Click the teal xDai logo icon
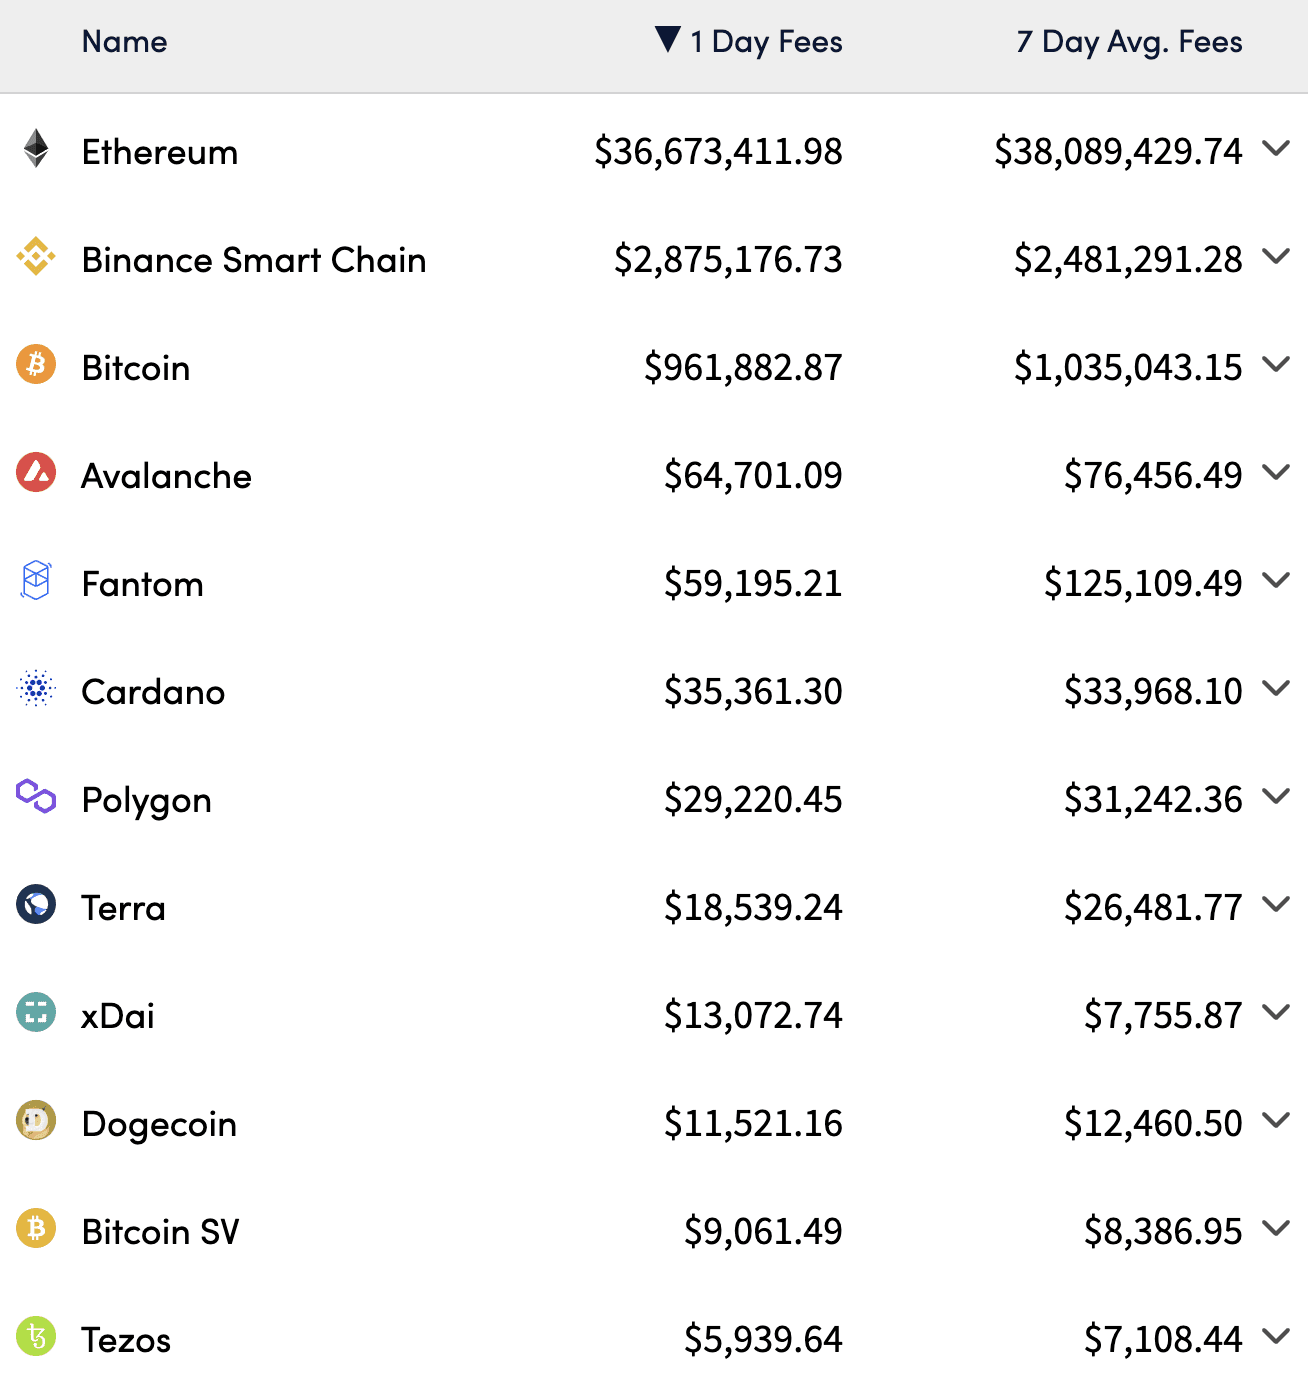This screenshot has width=1308, height=1390. pos(36,1012)
